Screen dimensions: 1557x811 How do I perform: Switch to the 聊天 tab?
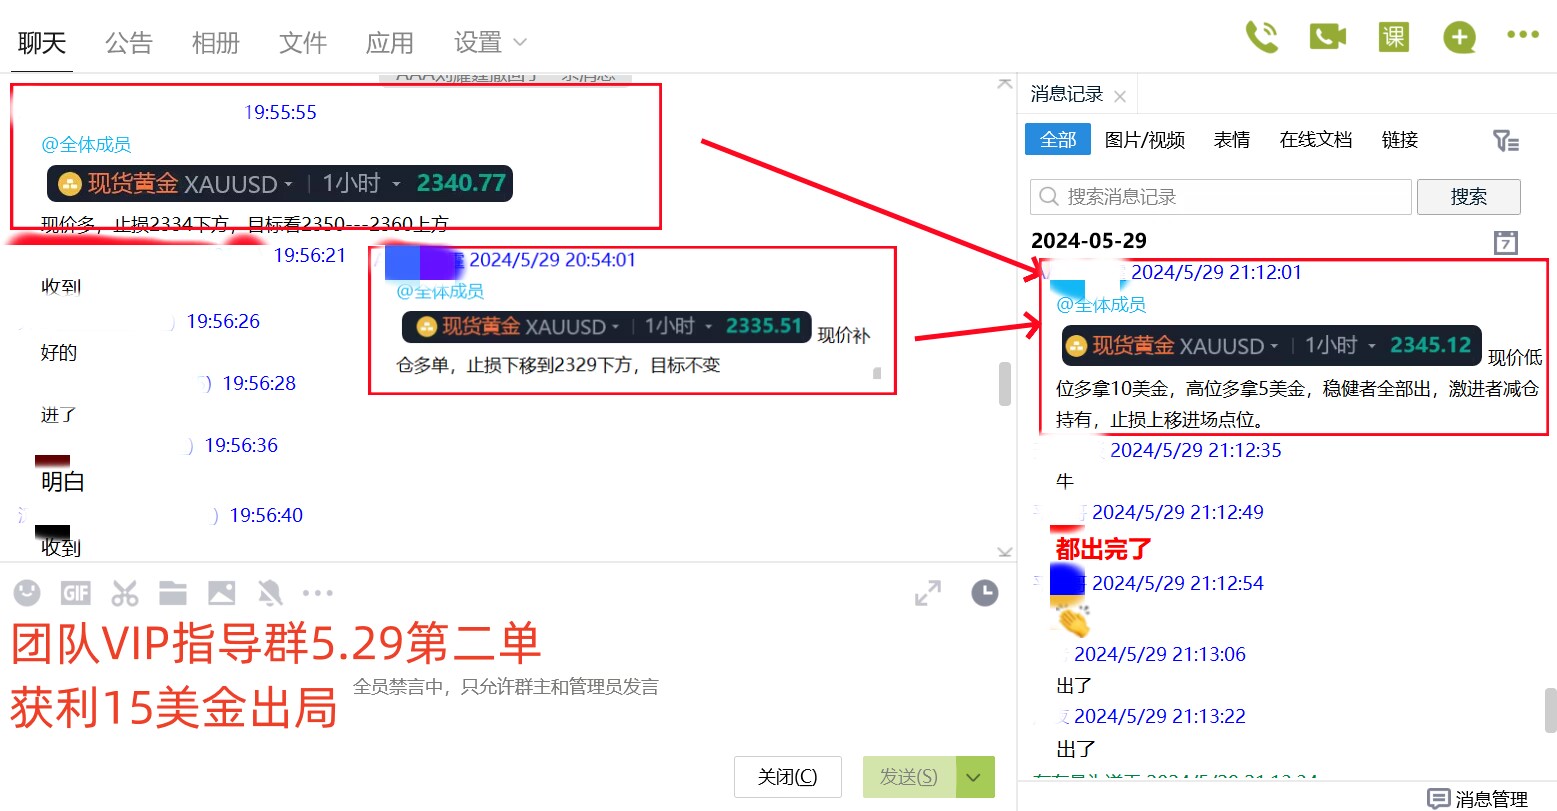click(42, 43)
